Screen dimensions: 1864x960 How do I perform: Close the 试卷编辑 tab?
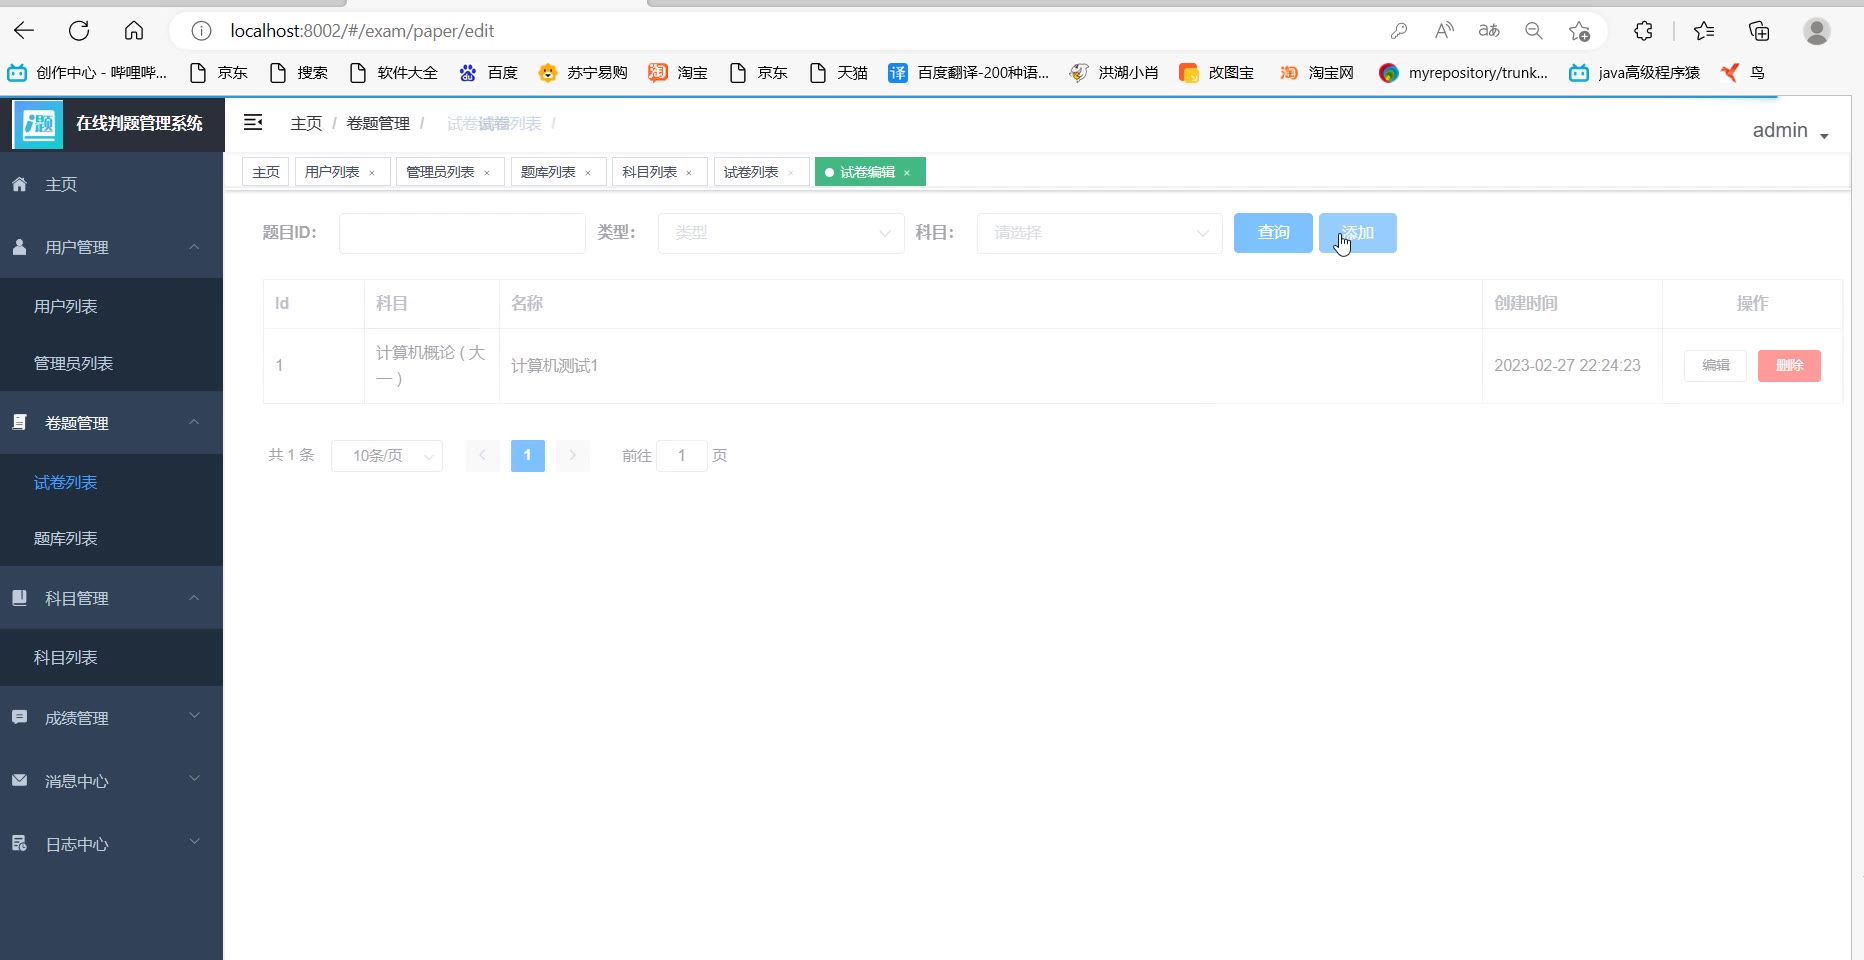pos(907,173)
